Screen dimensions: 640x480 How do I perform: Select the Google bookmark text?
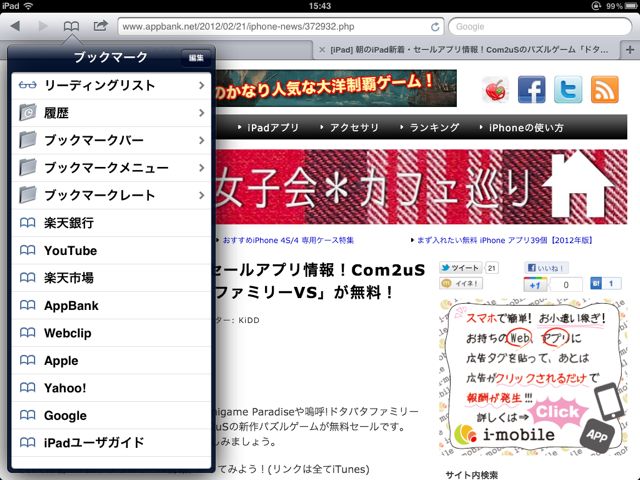click(65, 416)
